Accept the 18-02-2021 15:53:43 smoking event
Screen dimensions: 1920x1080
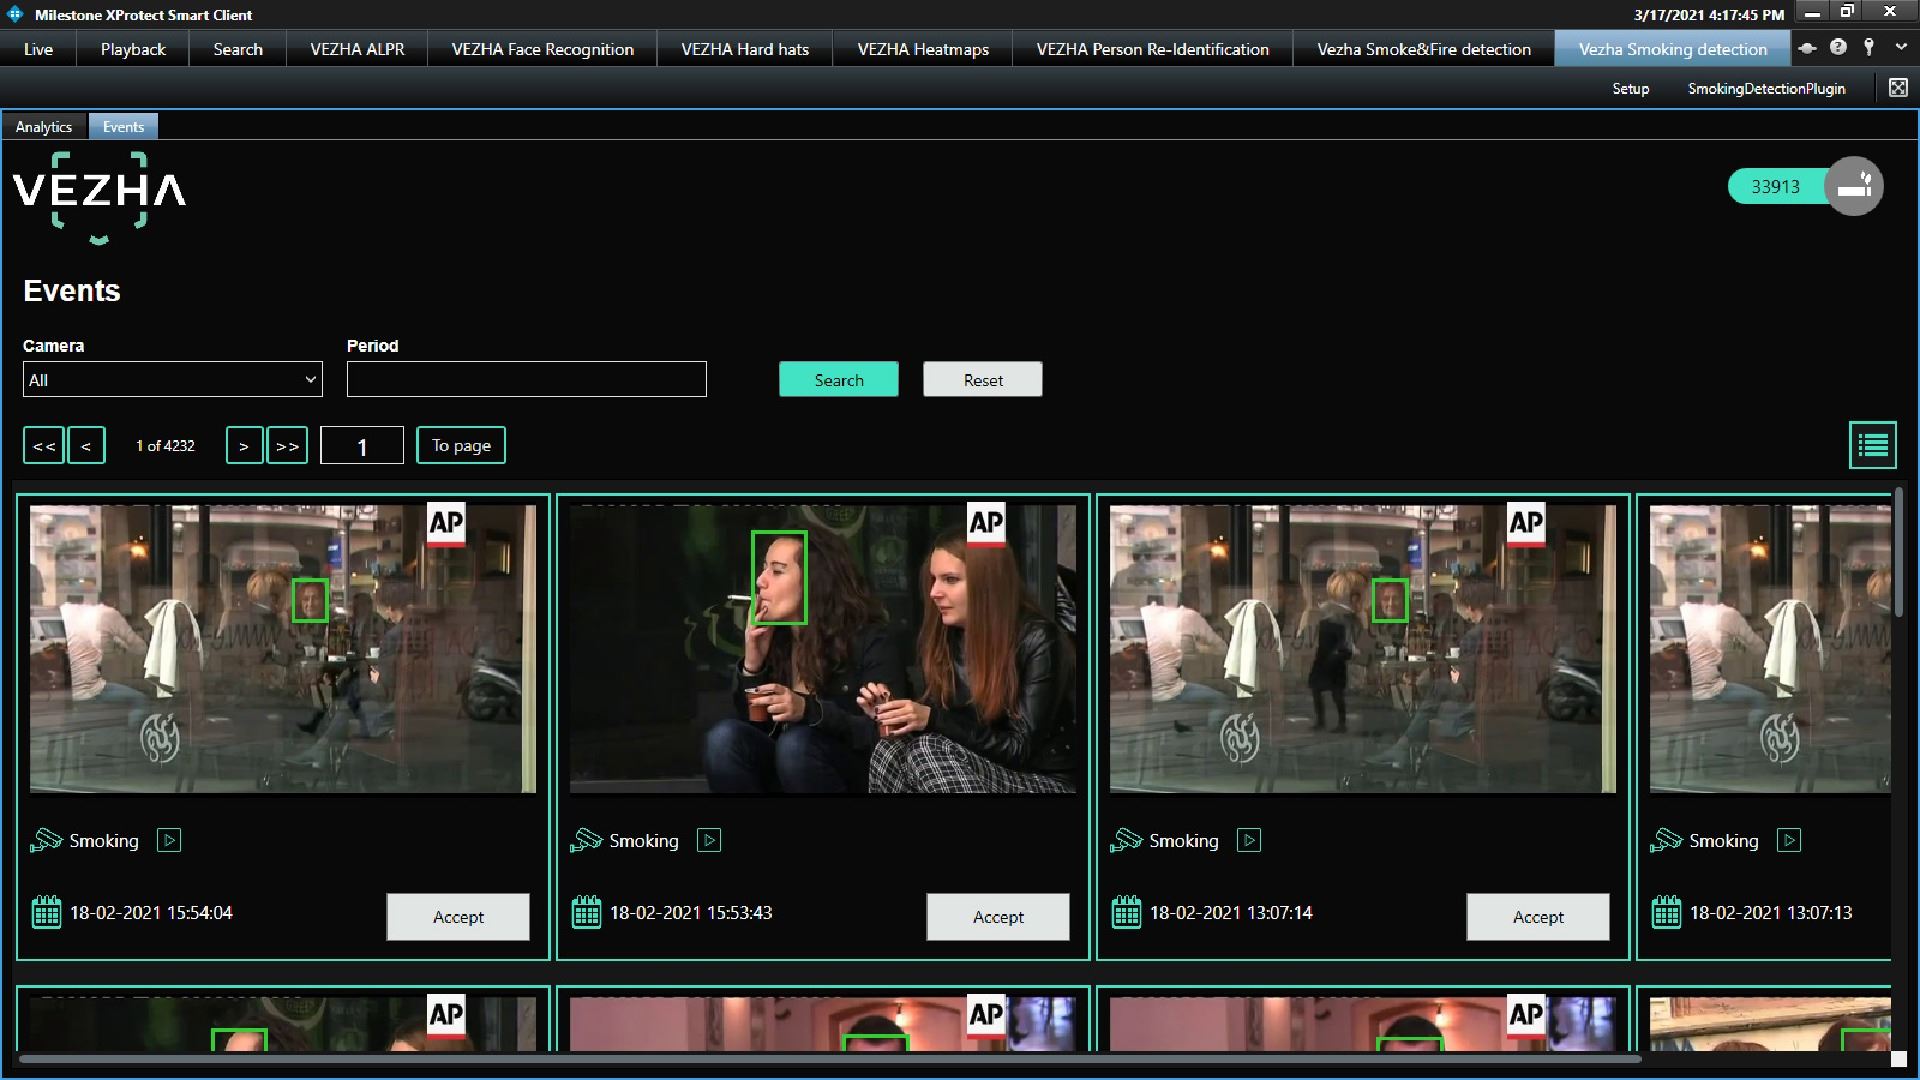tap(998, 917)
